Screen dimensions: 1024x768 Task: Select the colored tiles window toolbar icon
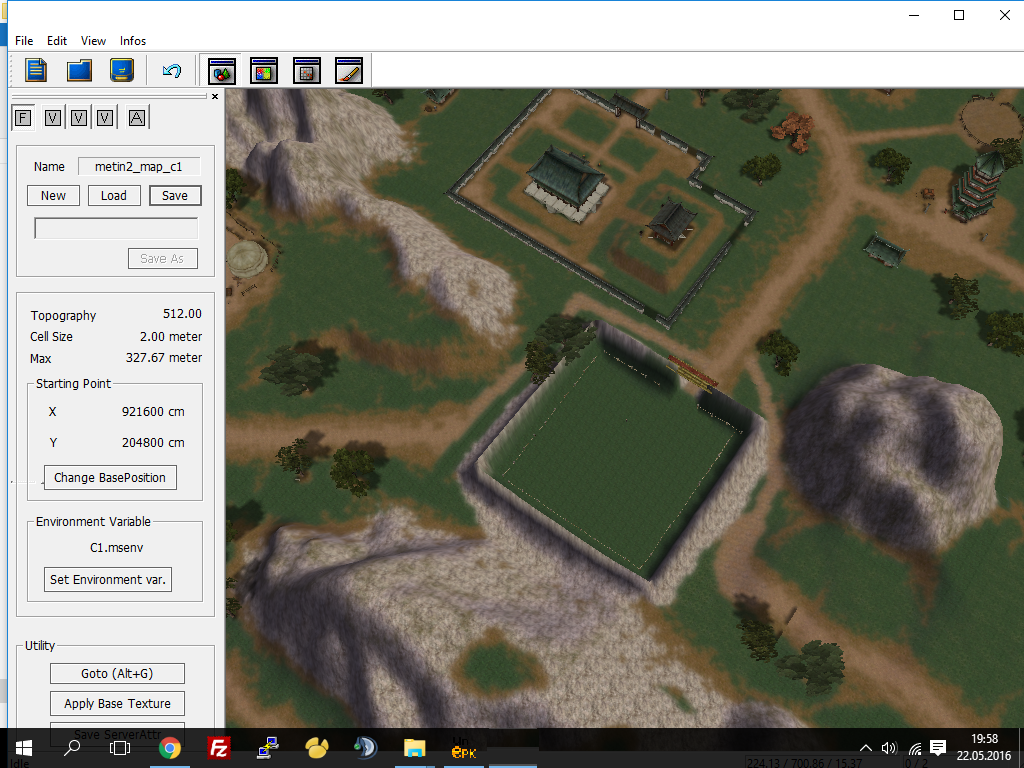click(x=264, y=71)
